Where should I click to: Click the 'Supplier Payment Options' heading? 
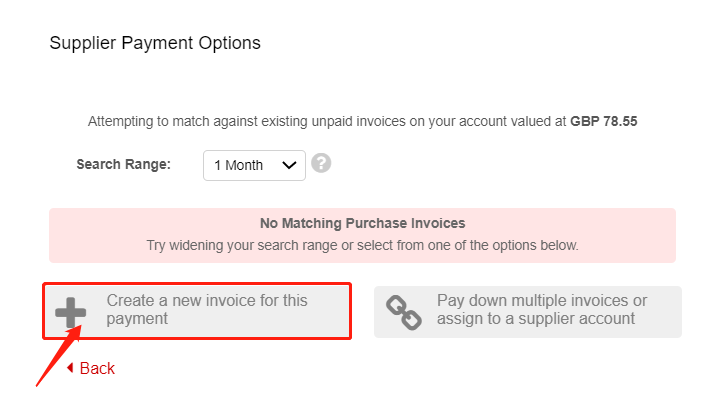point(155,43)
